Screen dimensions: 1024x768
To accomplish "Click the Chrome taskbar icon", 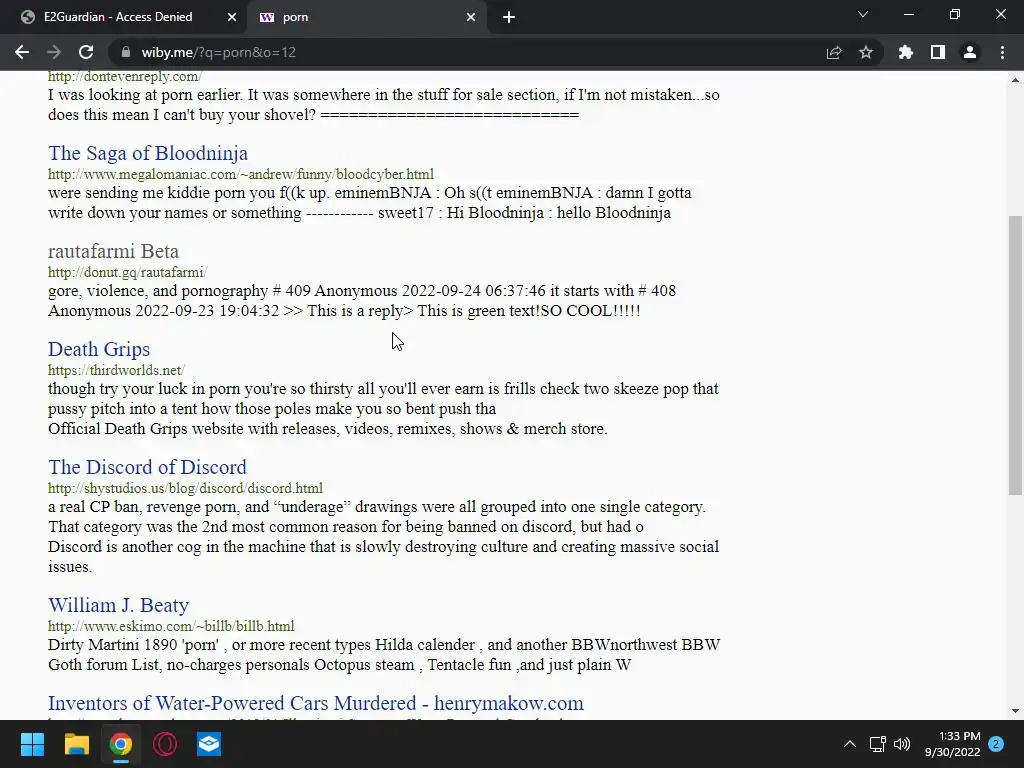I will [x=121, y=744].
